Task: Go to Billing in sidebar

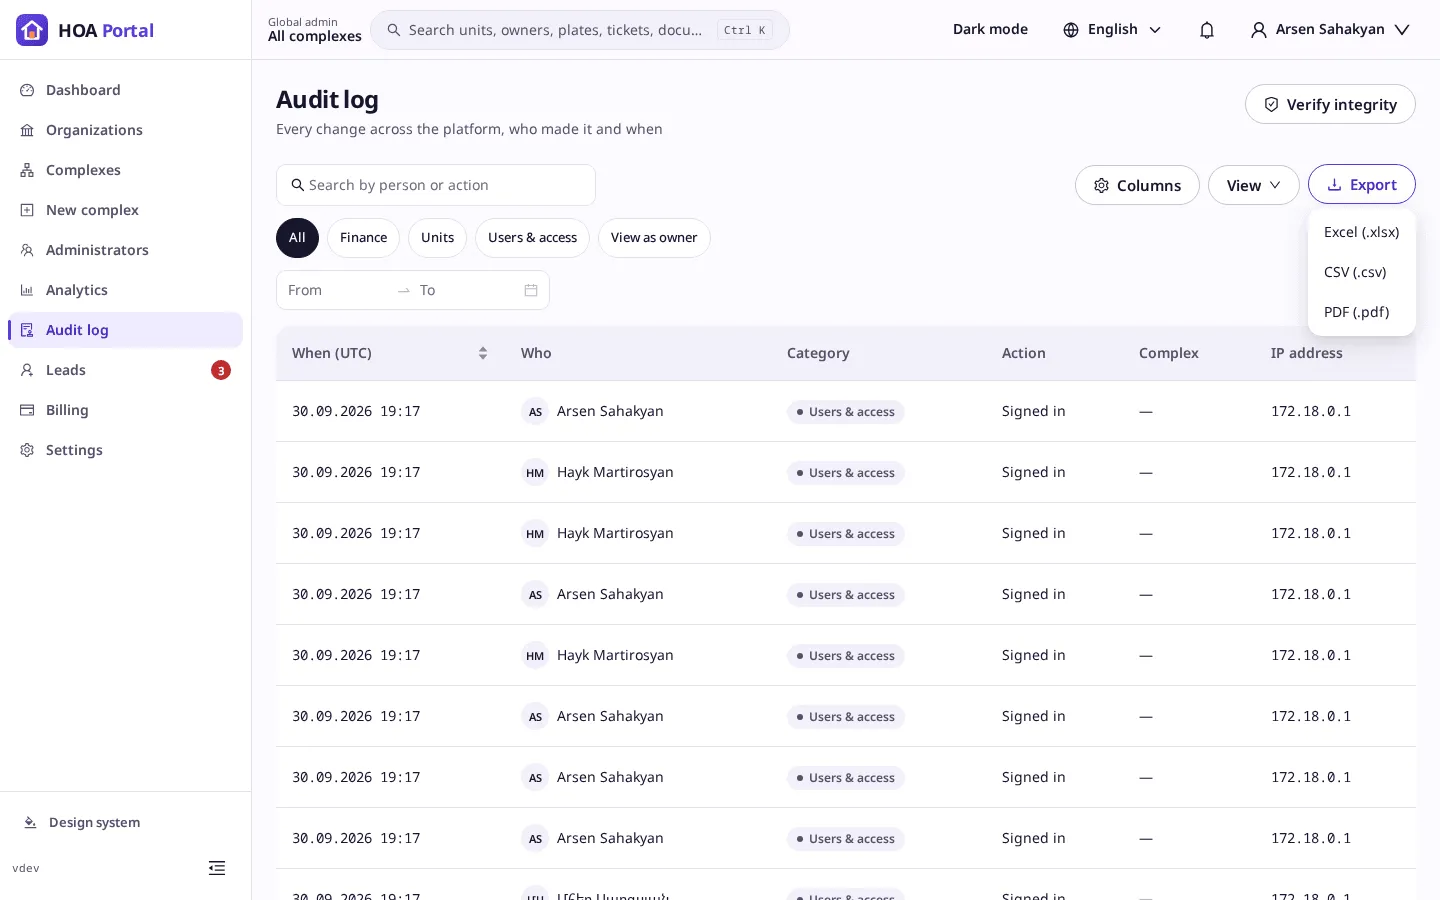Action: tap(125, 410)
